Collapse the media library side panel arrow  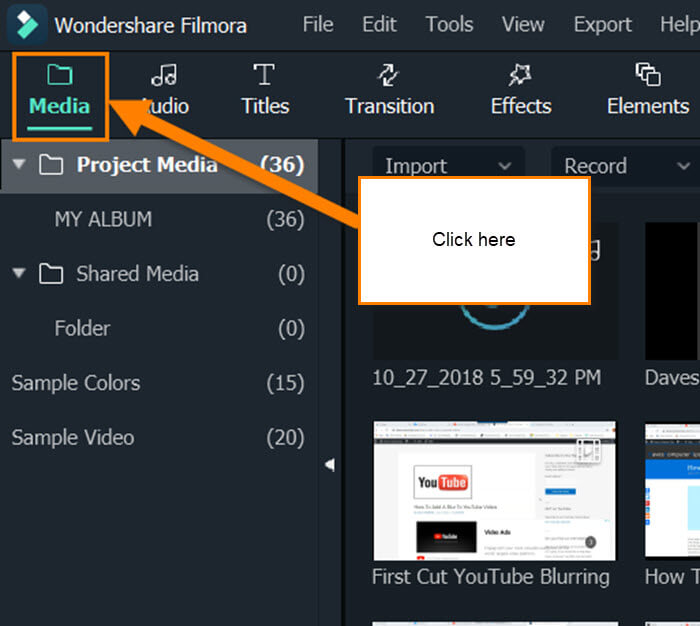tap(330, 464)
